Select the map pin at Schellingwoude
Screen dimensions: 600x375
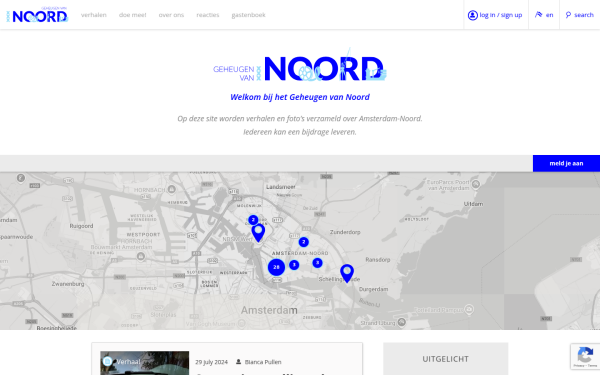[x=347, y=273]
